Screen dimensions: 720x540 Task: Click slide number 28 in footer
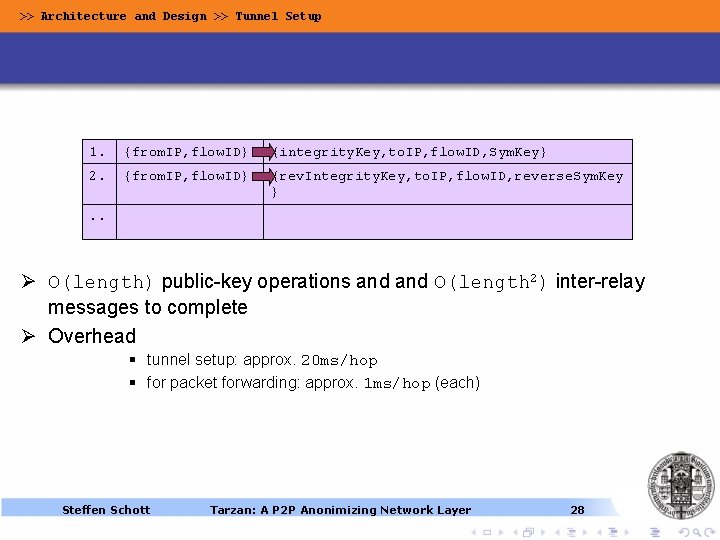click(577, 510)
